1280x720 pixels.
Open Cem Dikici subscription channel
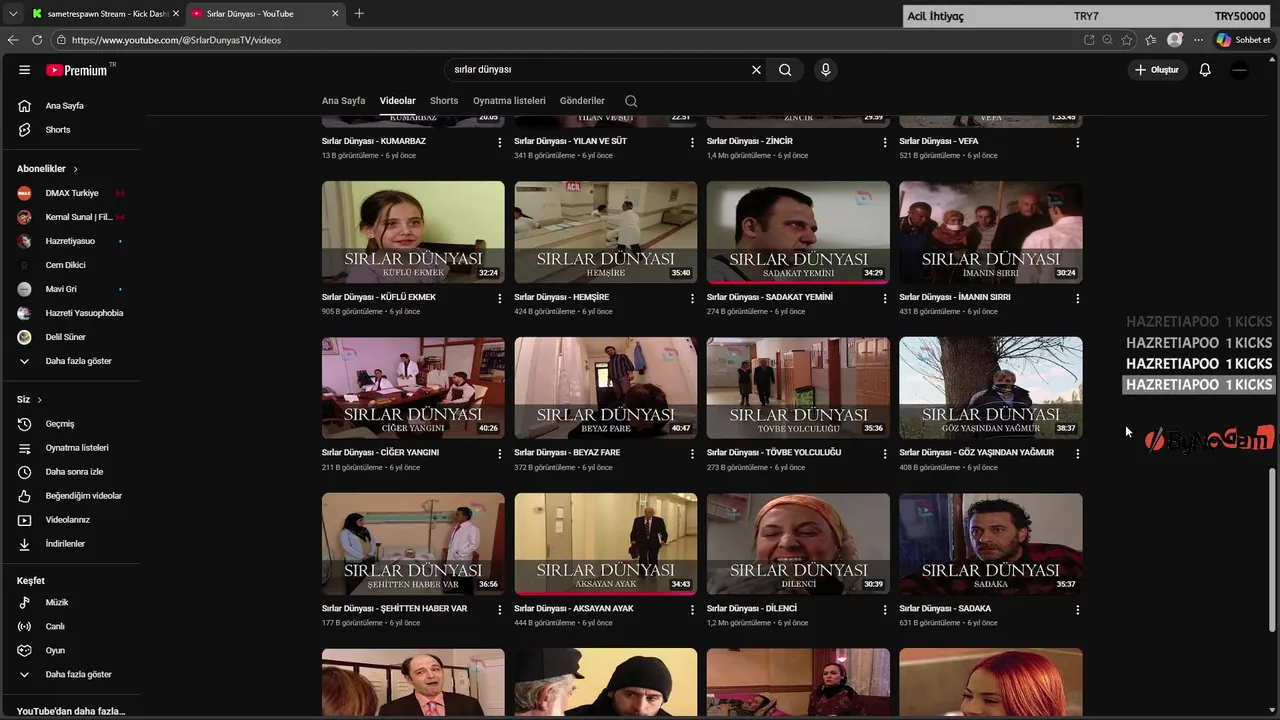point(65,265)
